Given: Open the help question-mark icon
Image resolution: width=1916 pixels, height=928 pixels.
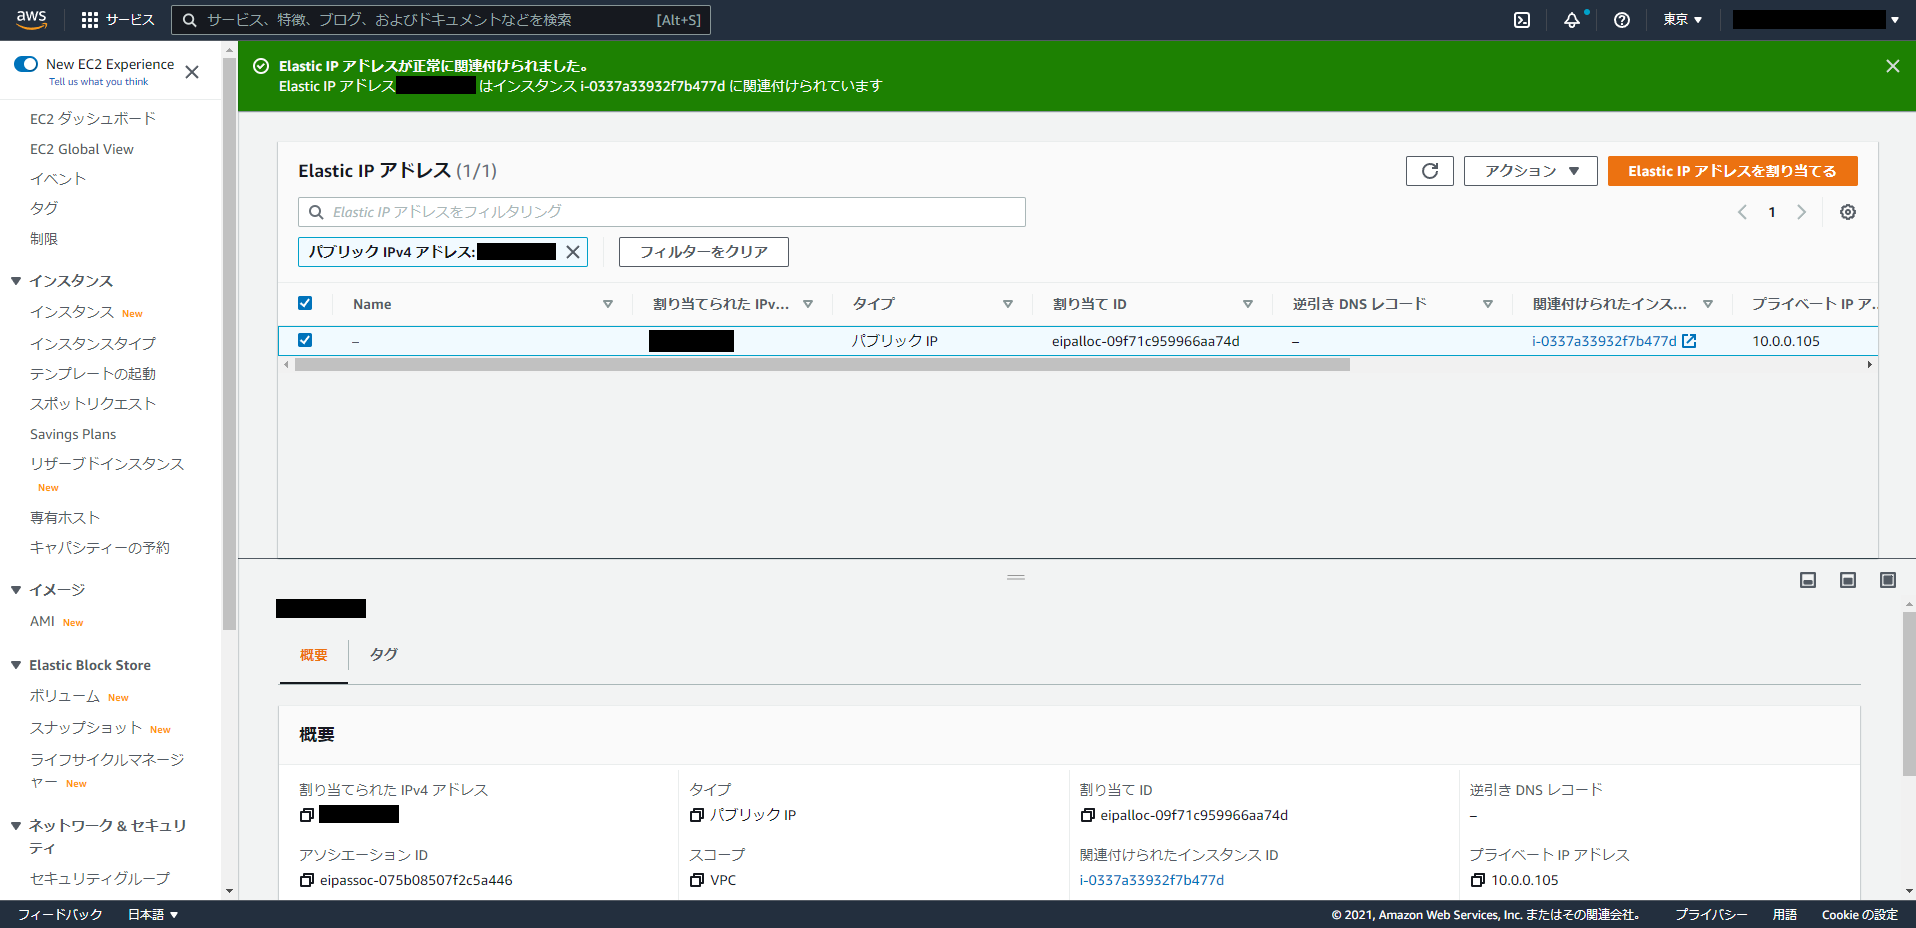Looking at the screenshot, I should click(x=1622, y=20).
